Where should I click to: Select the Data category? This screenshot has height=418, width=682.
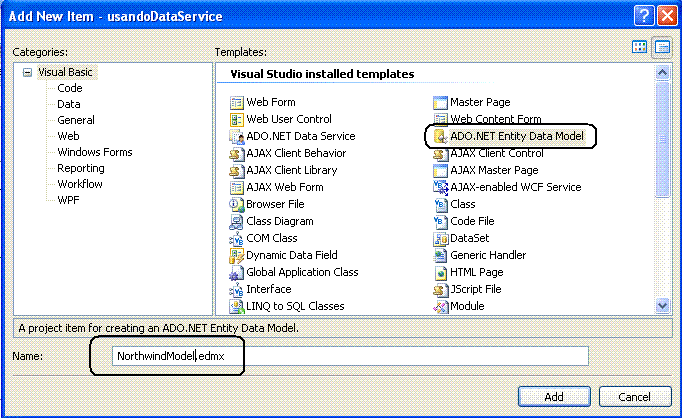[x=69, y=104]
